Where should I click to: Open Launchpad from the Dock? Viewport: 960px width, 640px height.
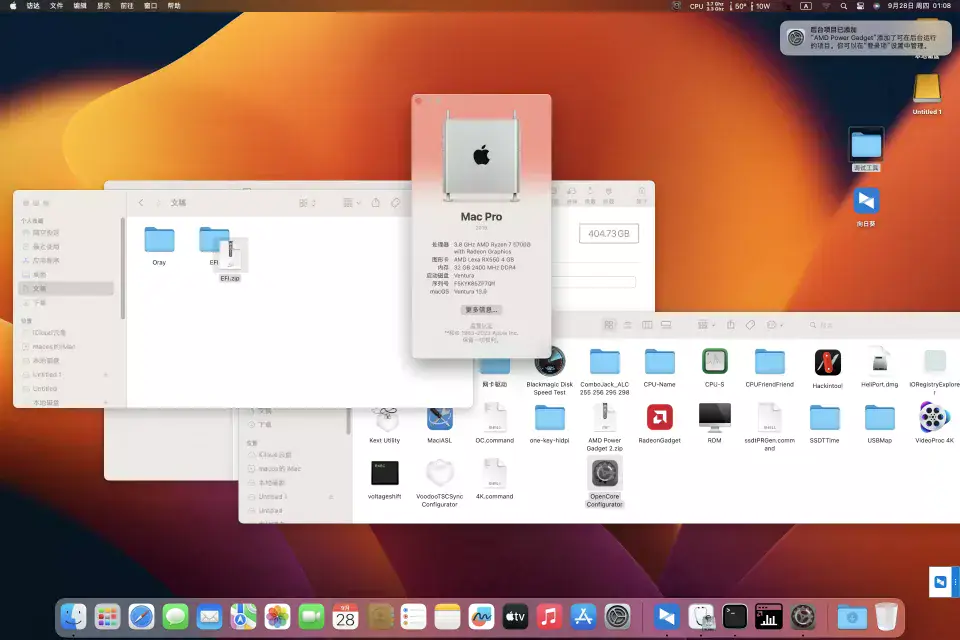tap(108, 617)
